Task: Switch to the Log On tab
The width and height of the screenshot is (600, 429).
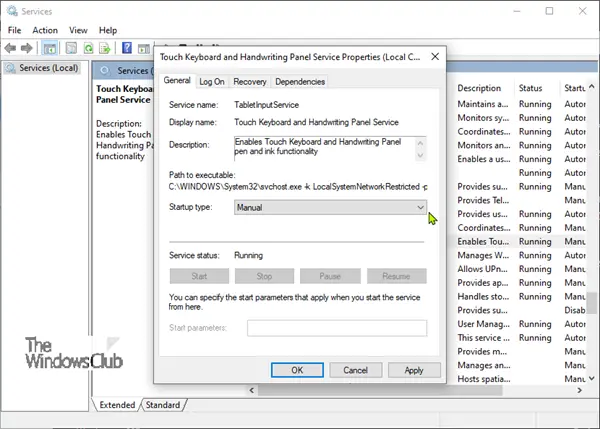Action: 212,82
